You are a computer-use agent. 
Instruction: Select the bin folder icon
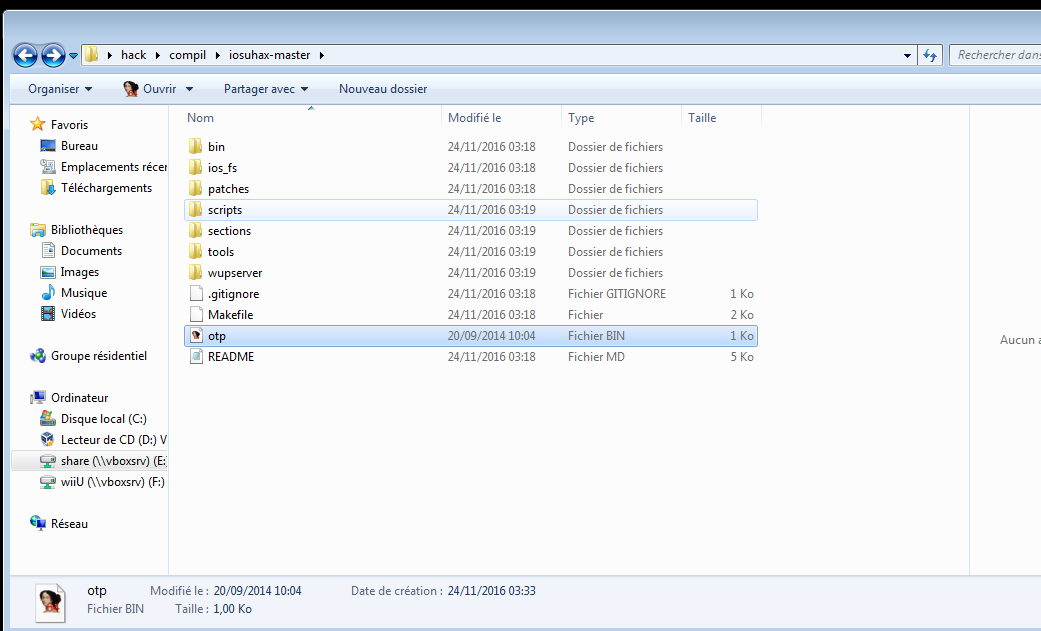tap(195, 146)
